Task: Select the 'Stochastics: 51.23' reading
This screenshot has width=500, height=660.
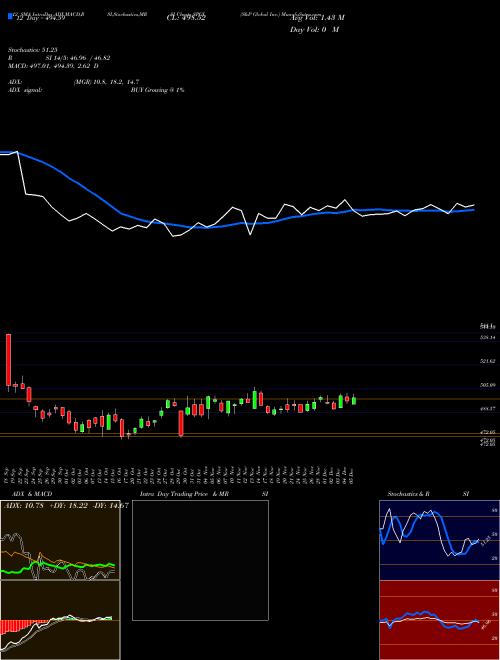Action: tap(32, 50)
